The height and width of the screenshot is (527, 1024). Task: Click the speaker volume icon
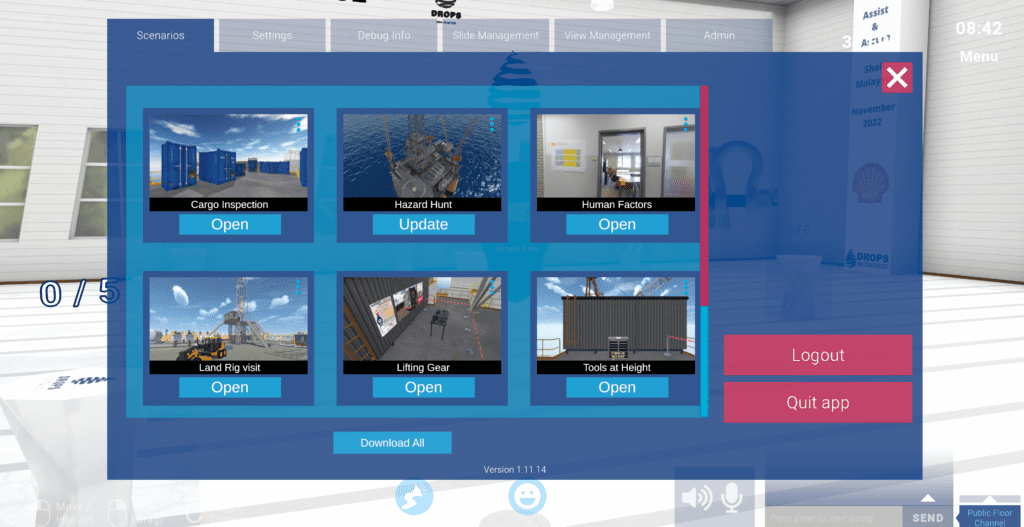tap(696, 499)
